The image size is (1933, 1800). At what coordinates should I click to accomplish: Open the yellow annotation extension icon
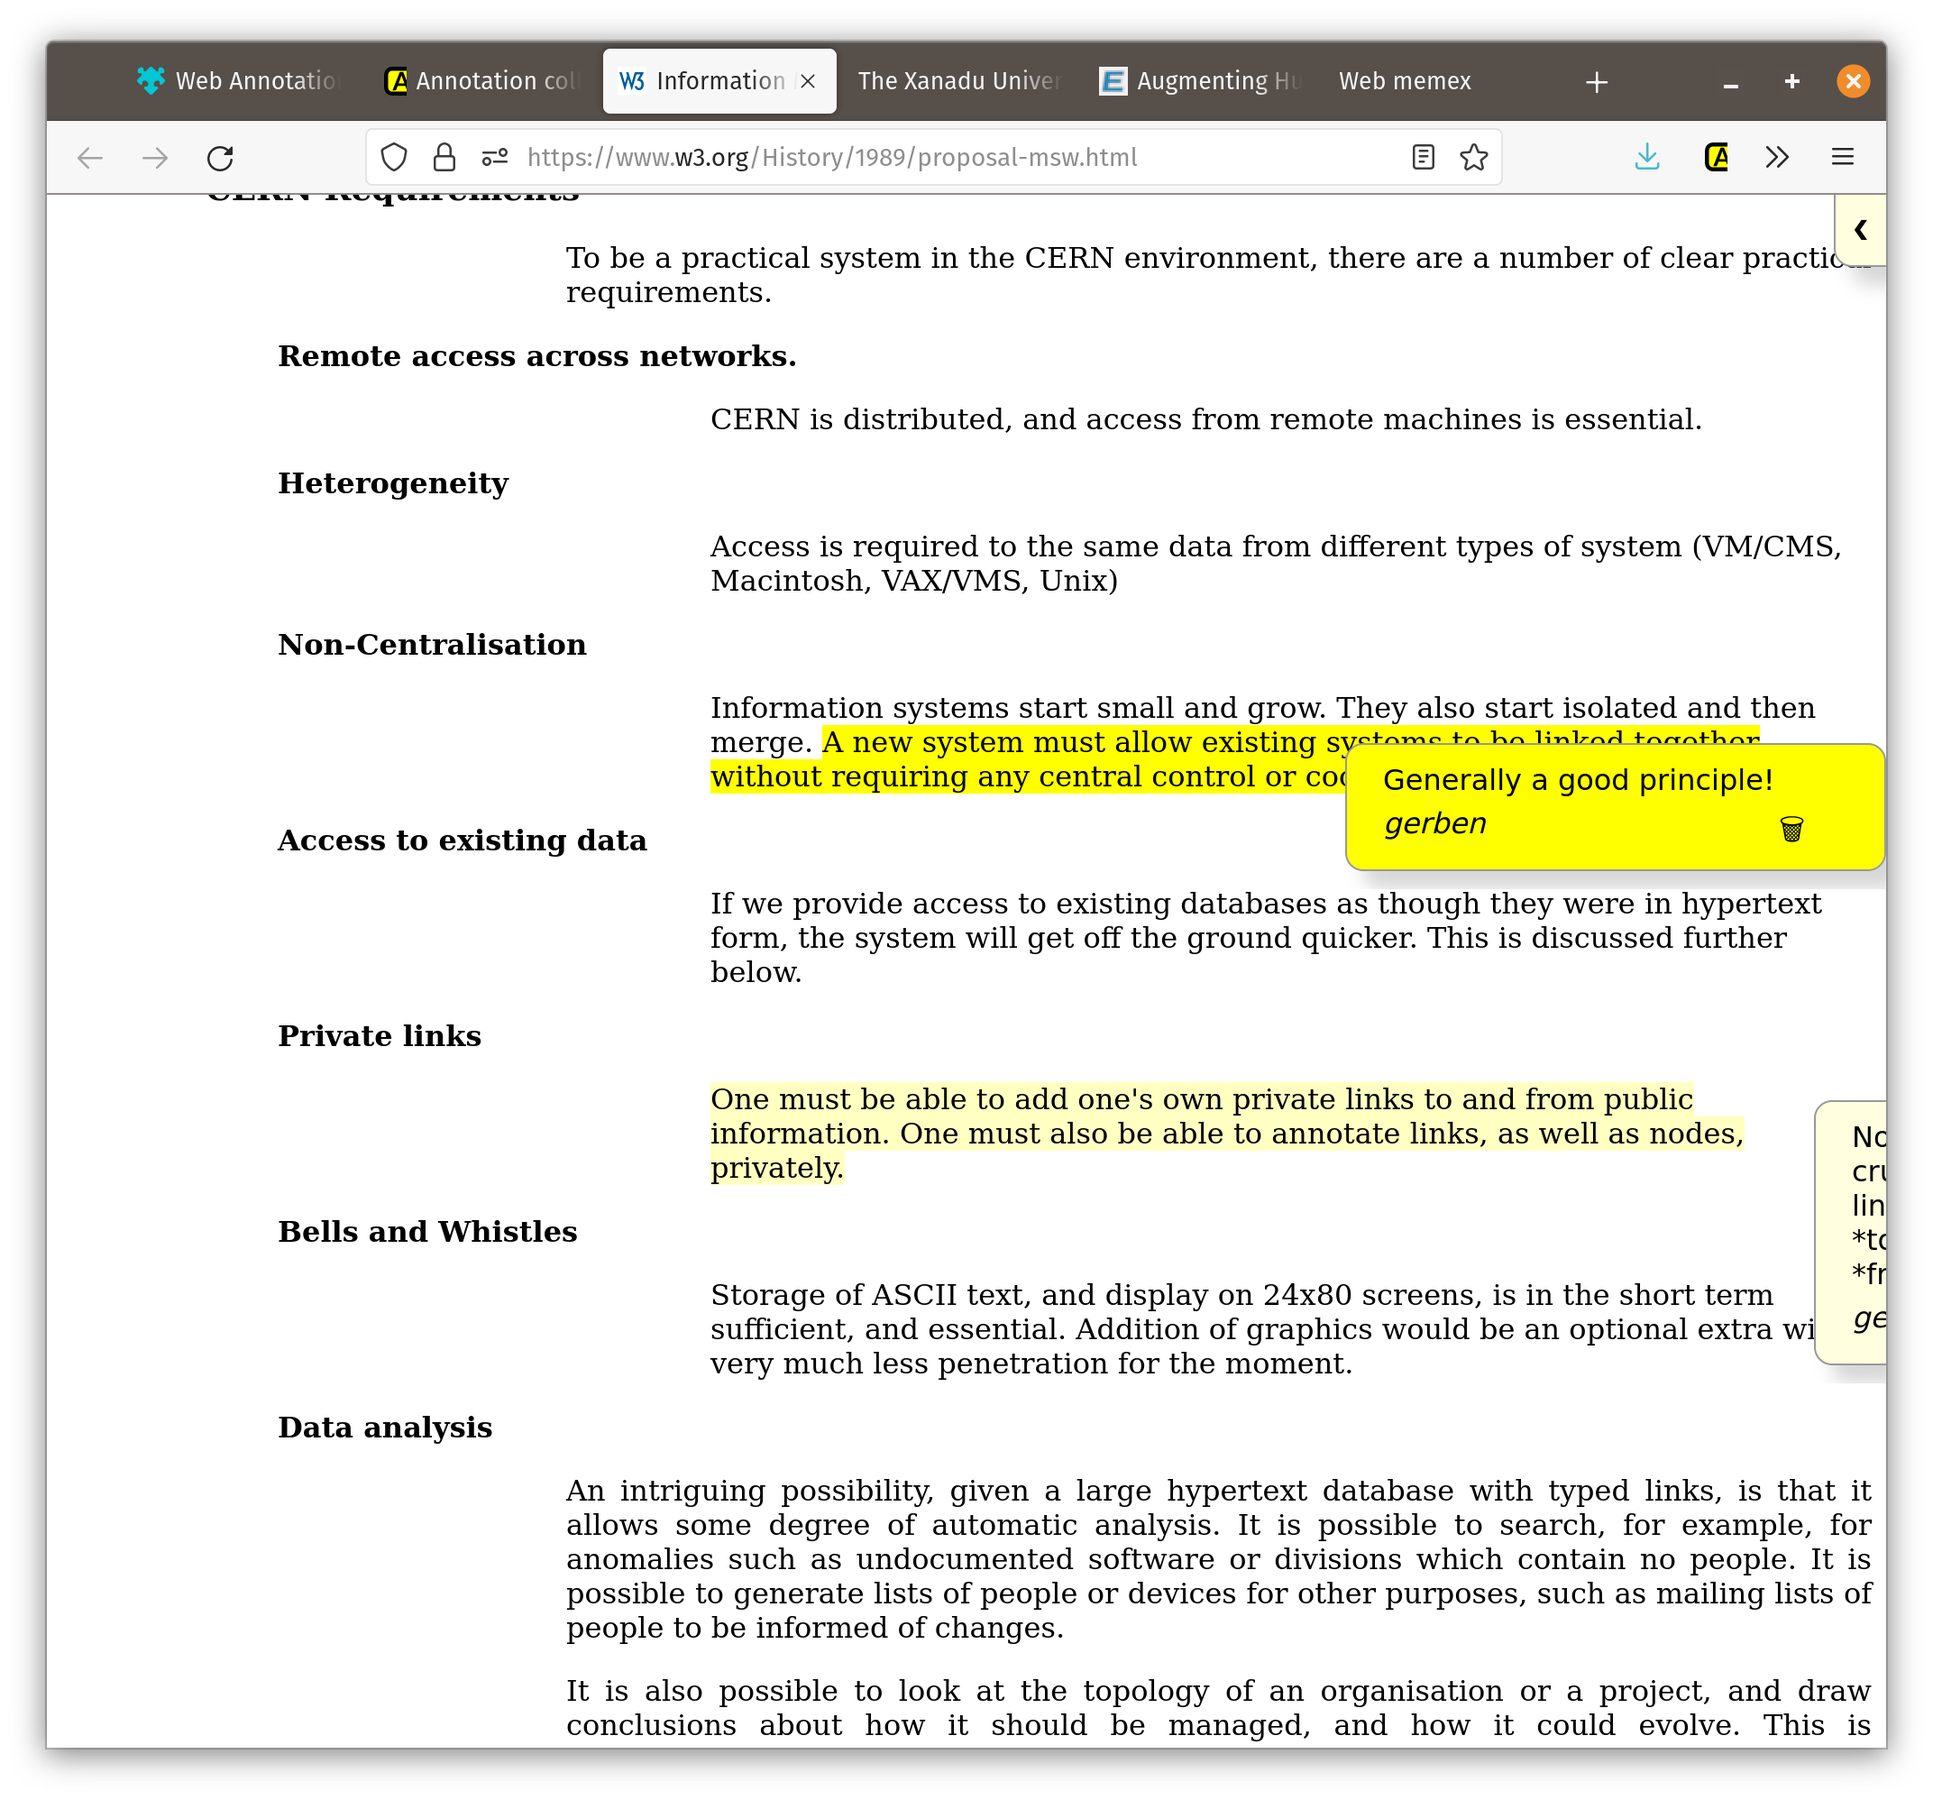1716,157
